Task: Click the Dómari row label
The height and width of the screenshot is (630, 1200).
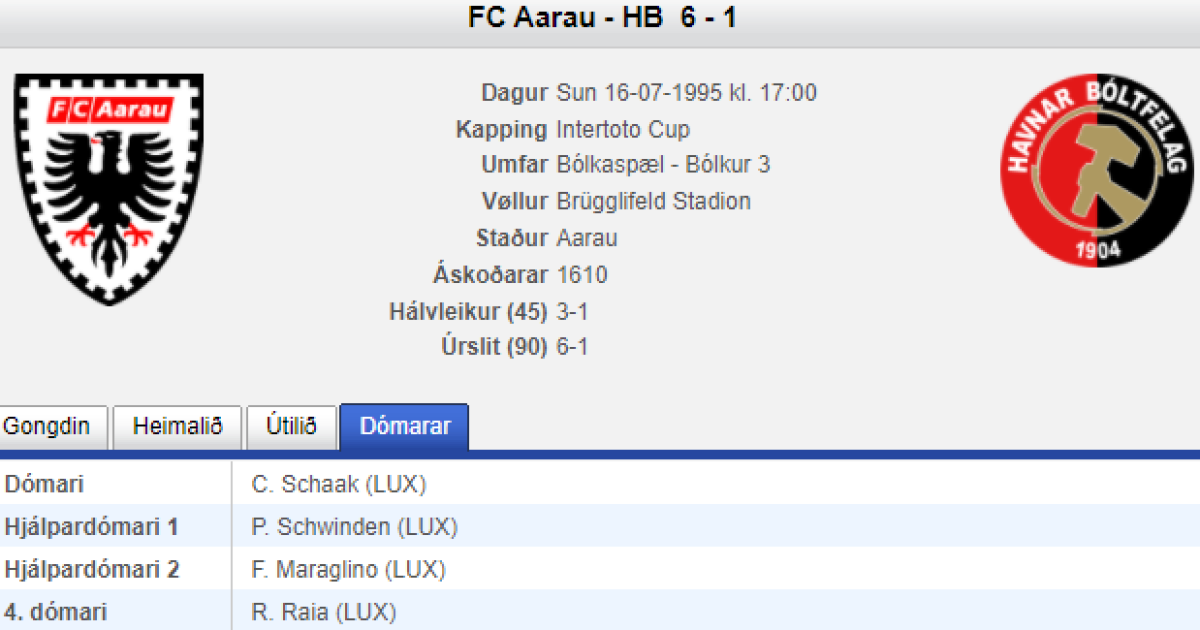Action: click(45, 485)
